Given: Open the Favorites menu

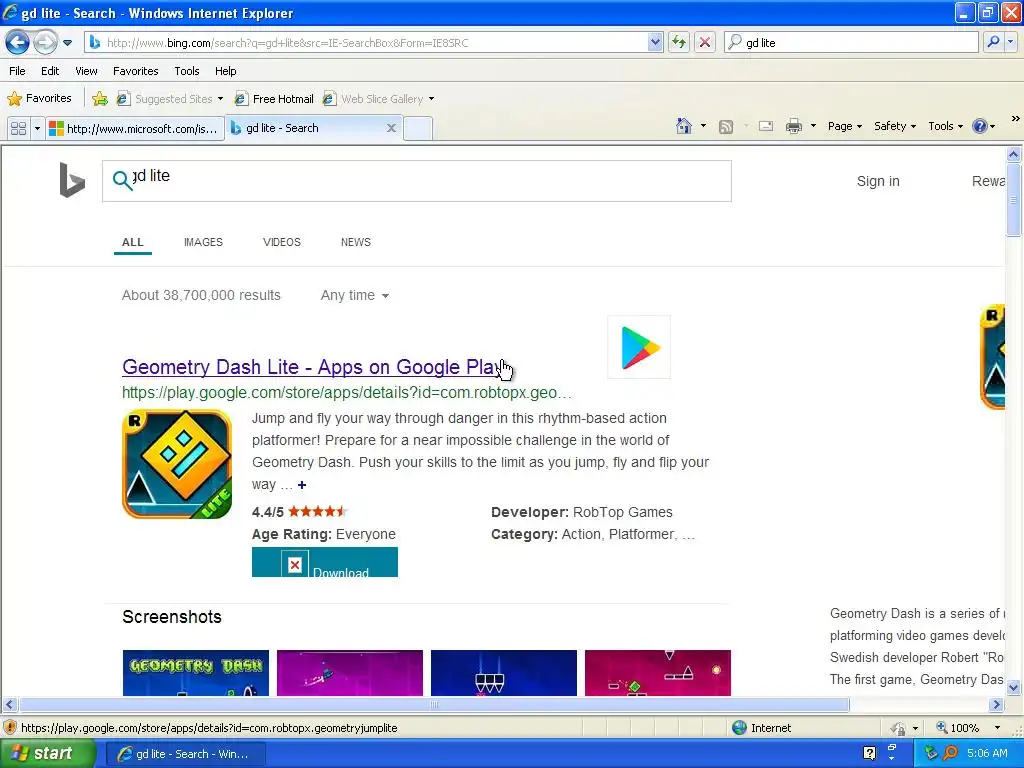Looking at the screenshot, I should click(135, 71).
